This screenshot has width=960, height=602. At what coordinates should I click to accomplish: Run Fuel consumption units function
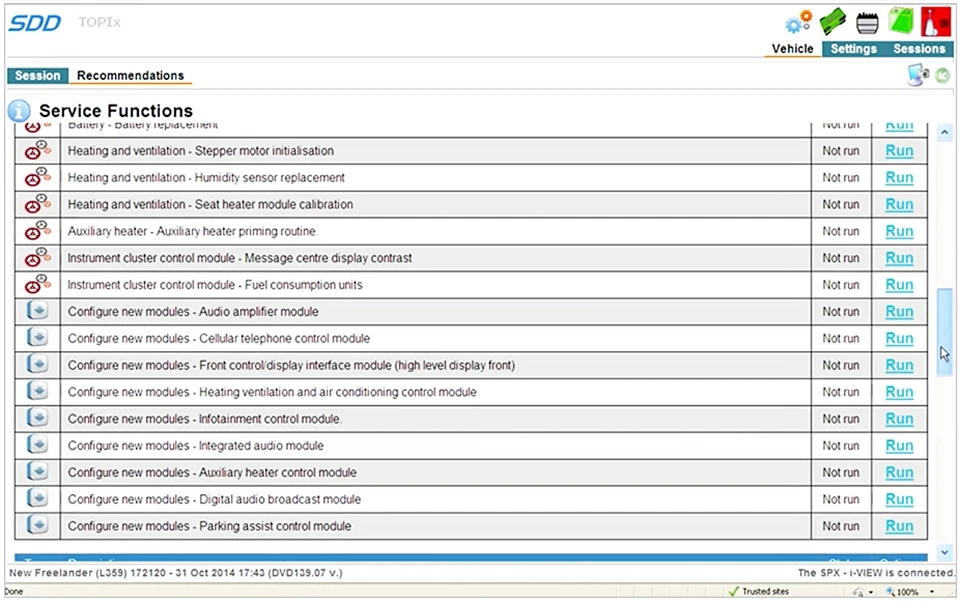[x=899, y=285]
